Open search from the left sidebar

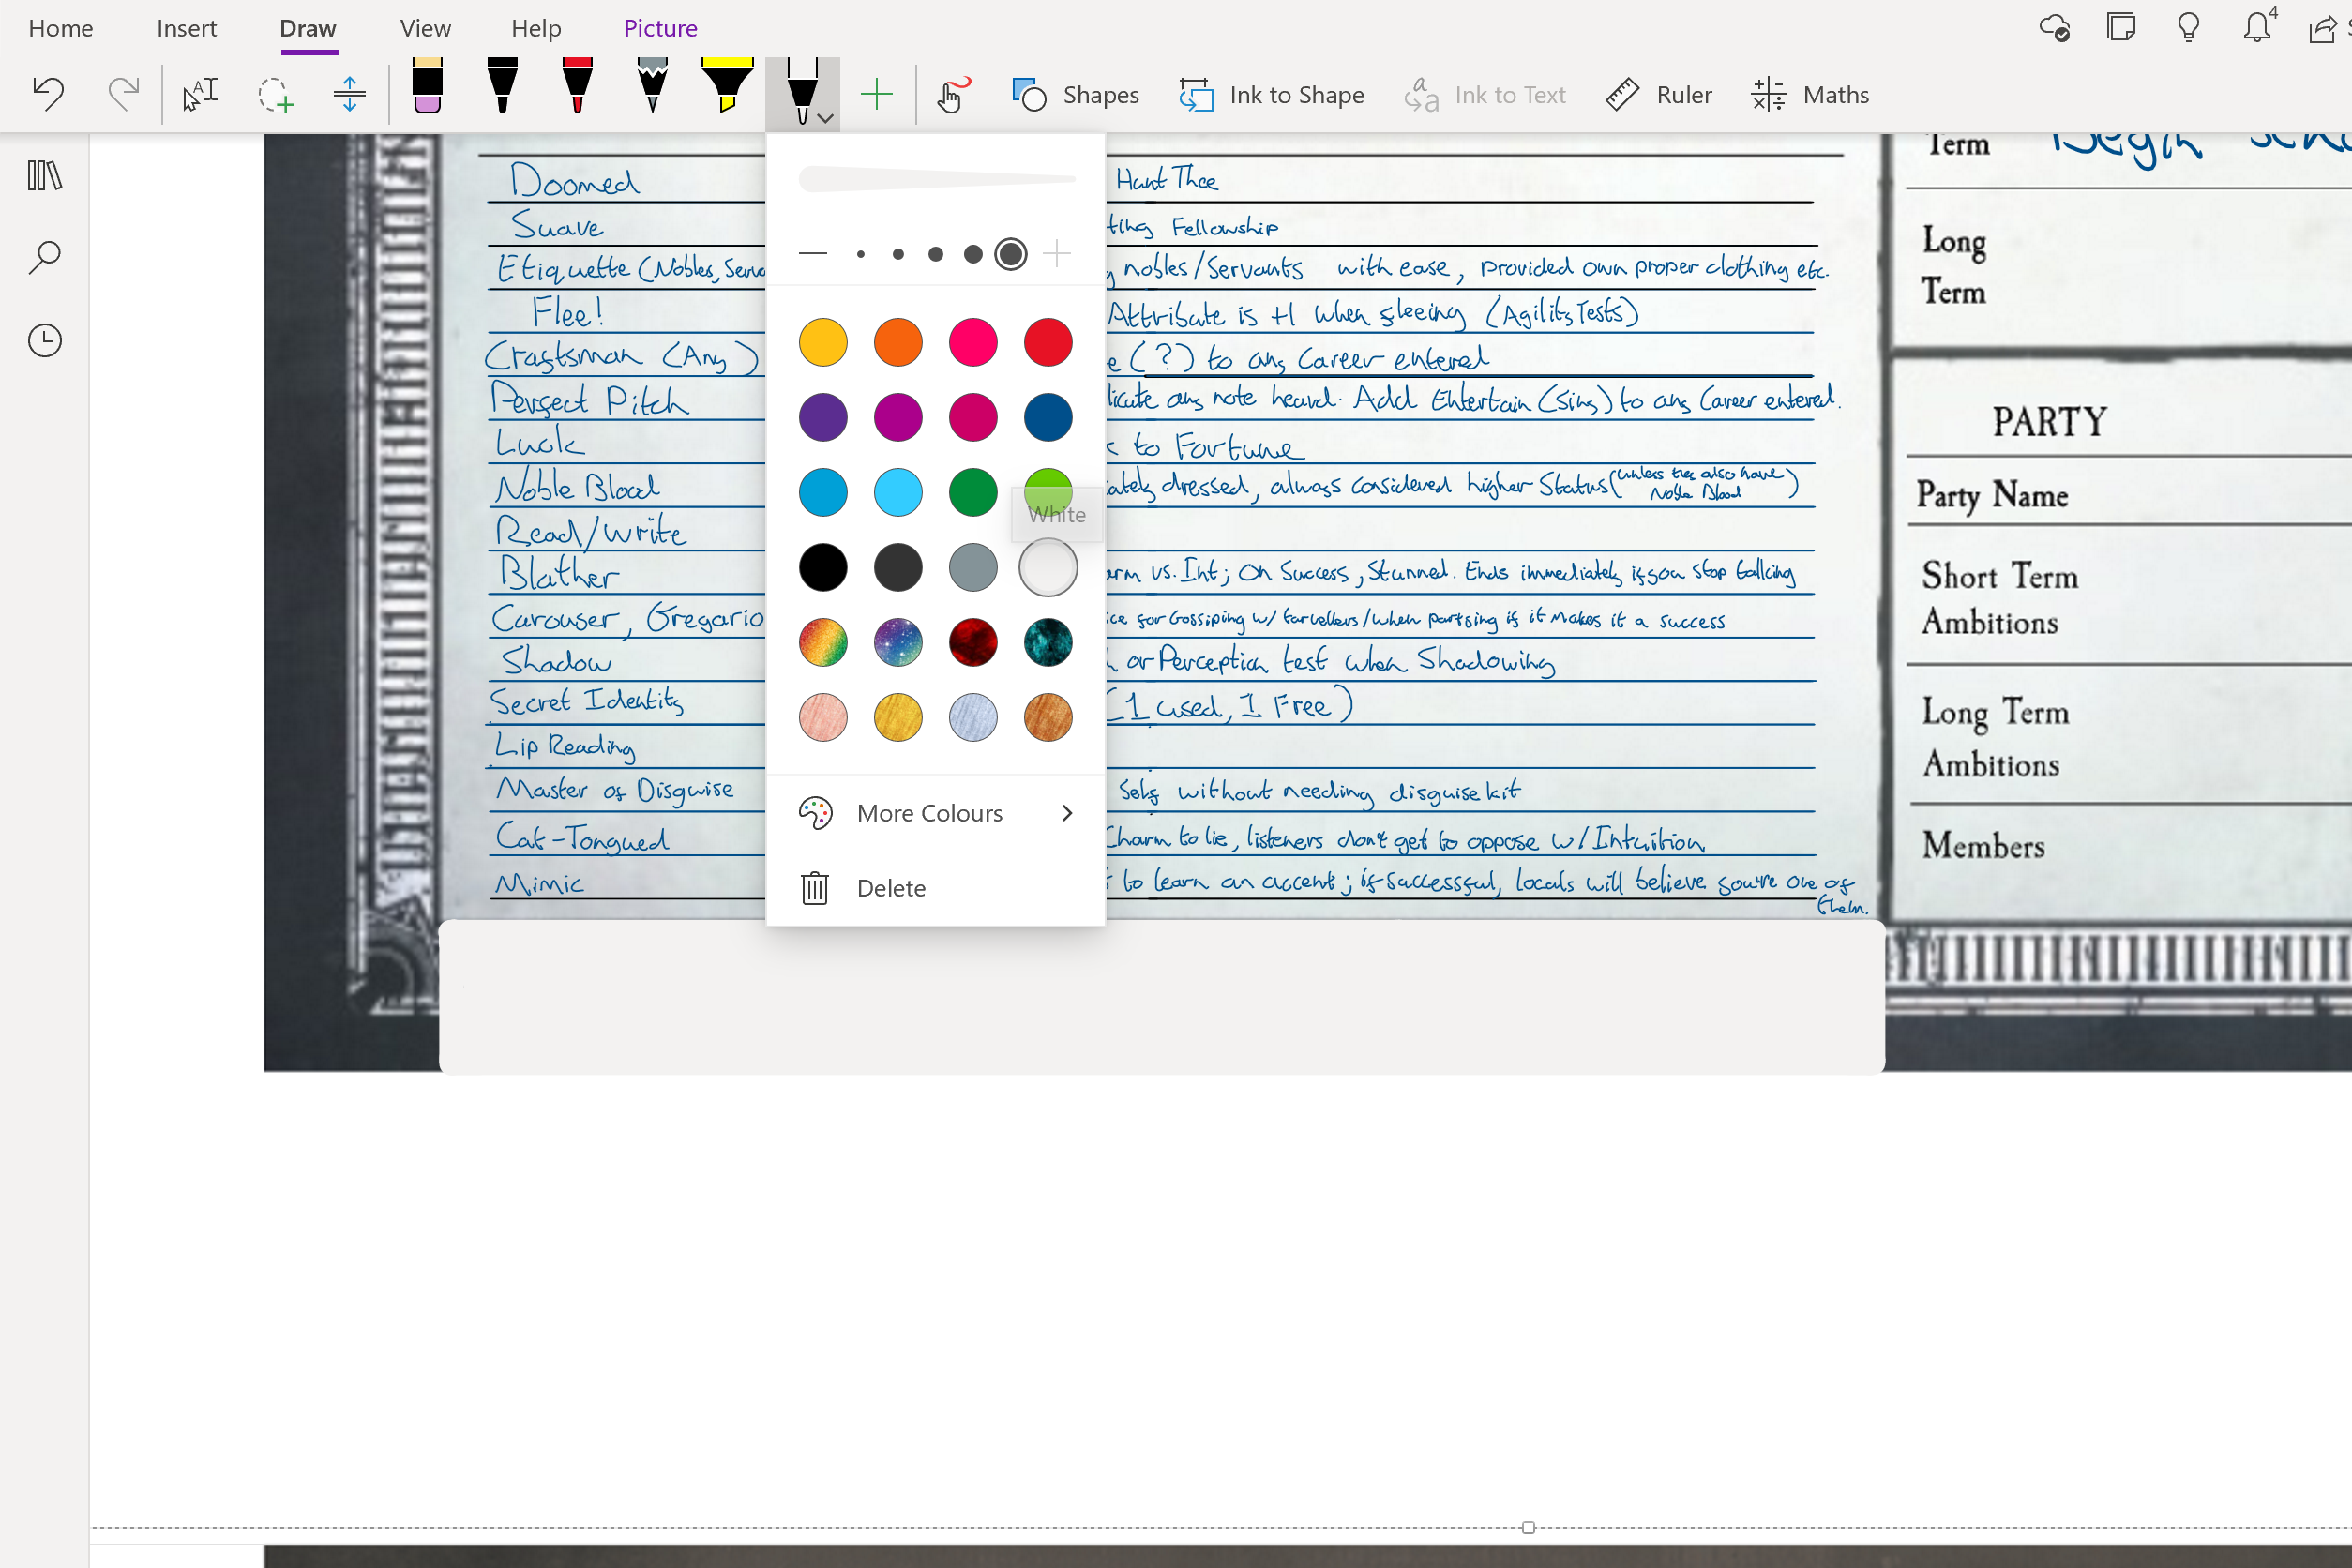44,257
